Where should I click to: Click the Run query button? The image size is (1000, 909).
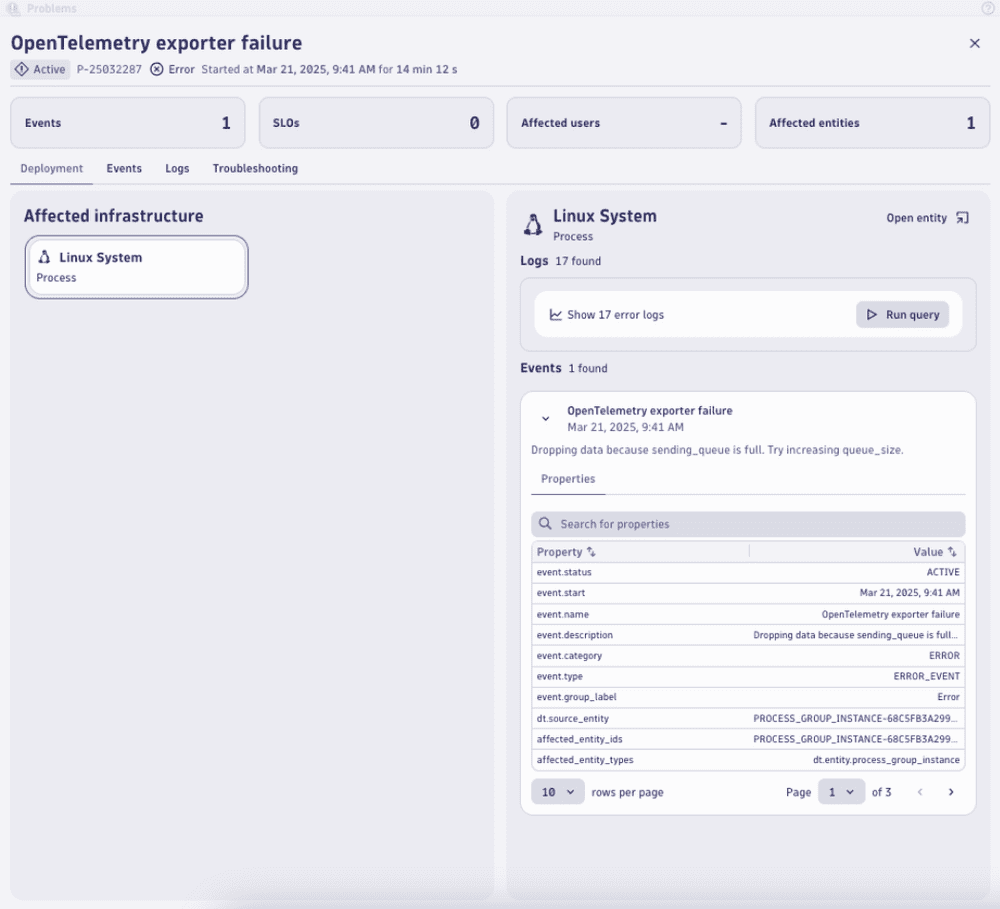(x=902, y=314)
